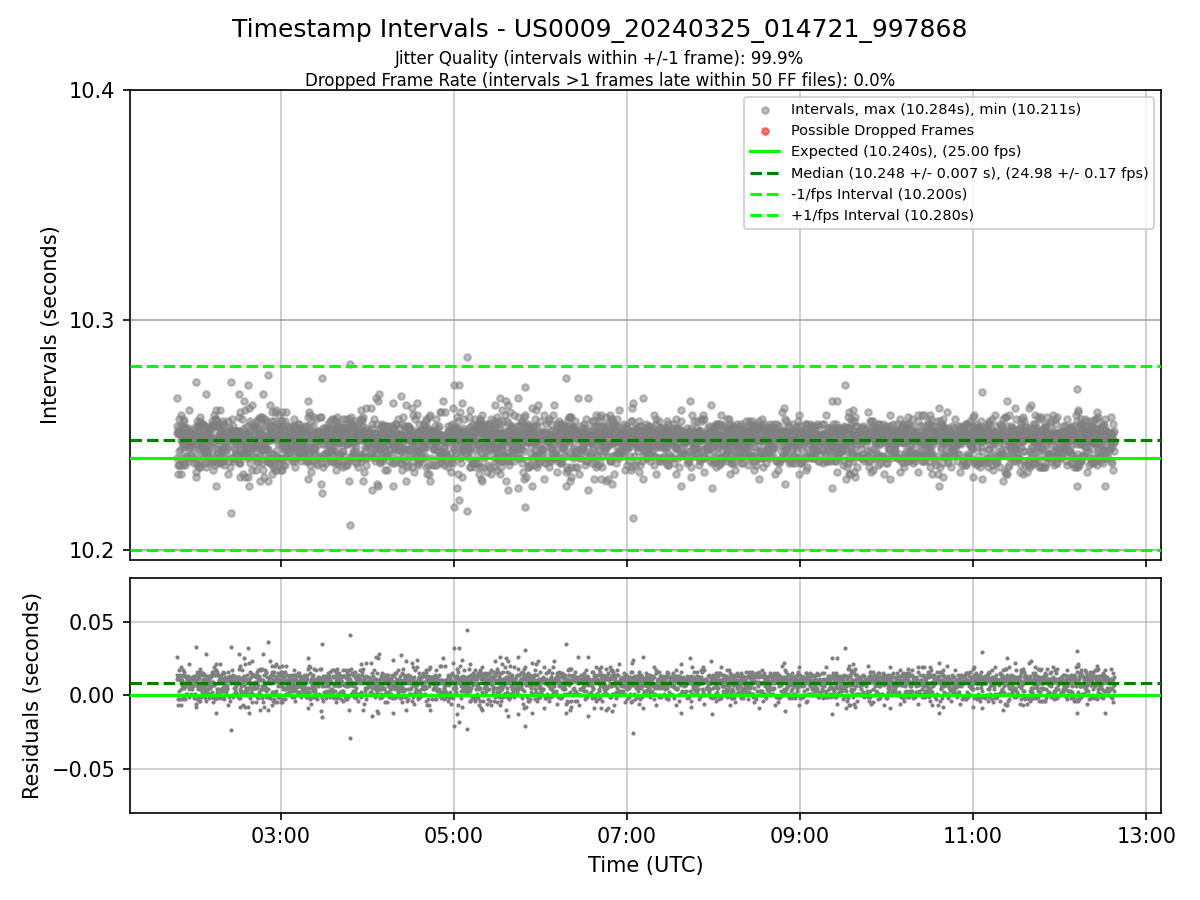
Task: Select legend entry 'Possible Dropped Frames'
Action: 882,130
